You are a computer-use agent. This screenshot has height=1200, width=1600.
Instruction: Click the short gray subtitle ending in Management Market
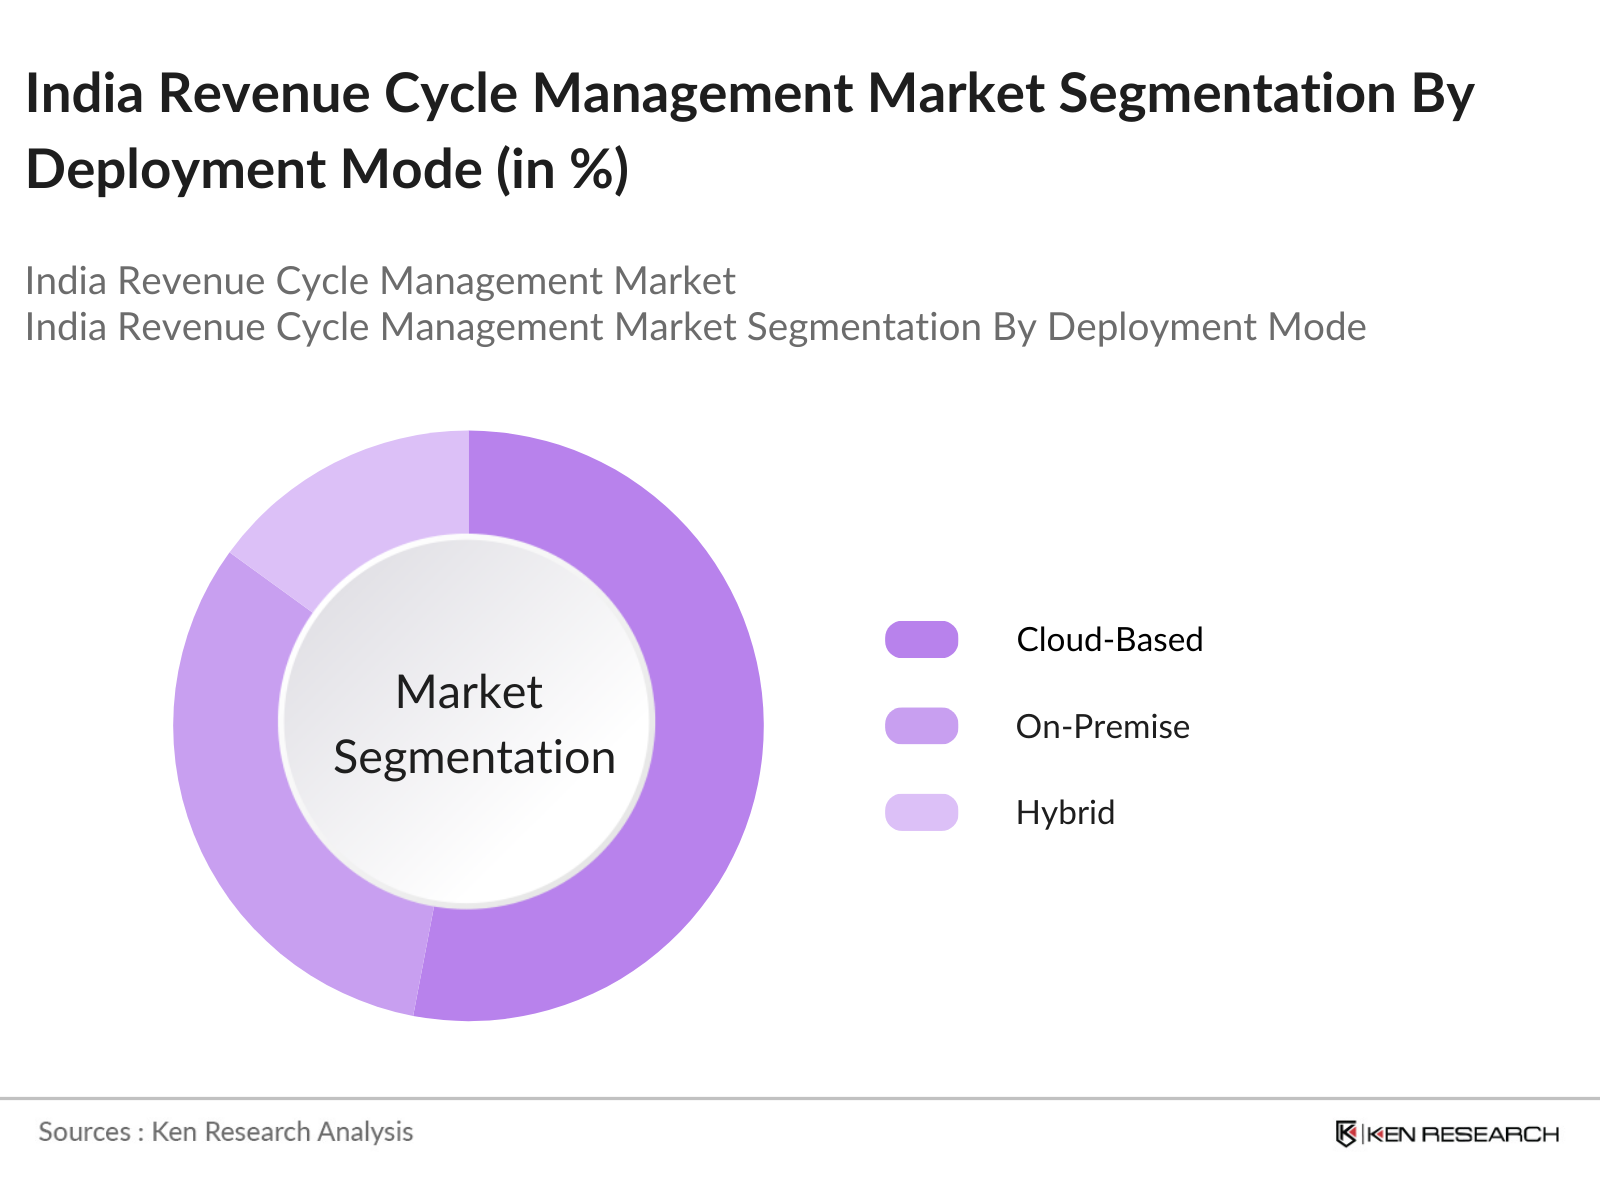[x=380, y=281]
